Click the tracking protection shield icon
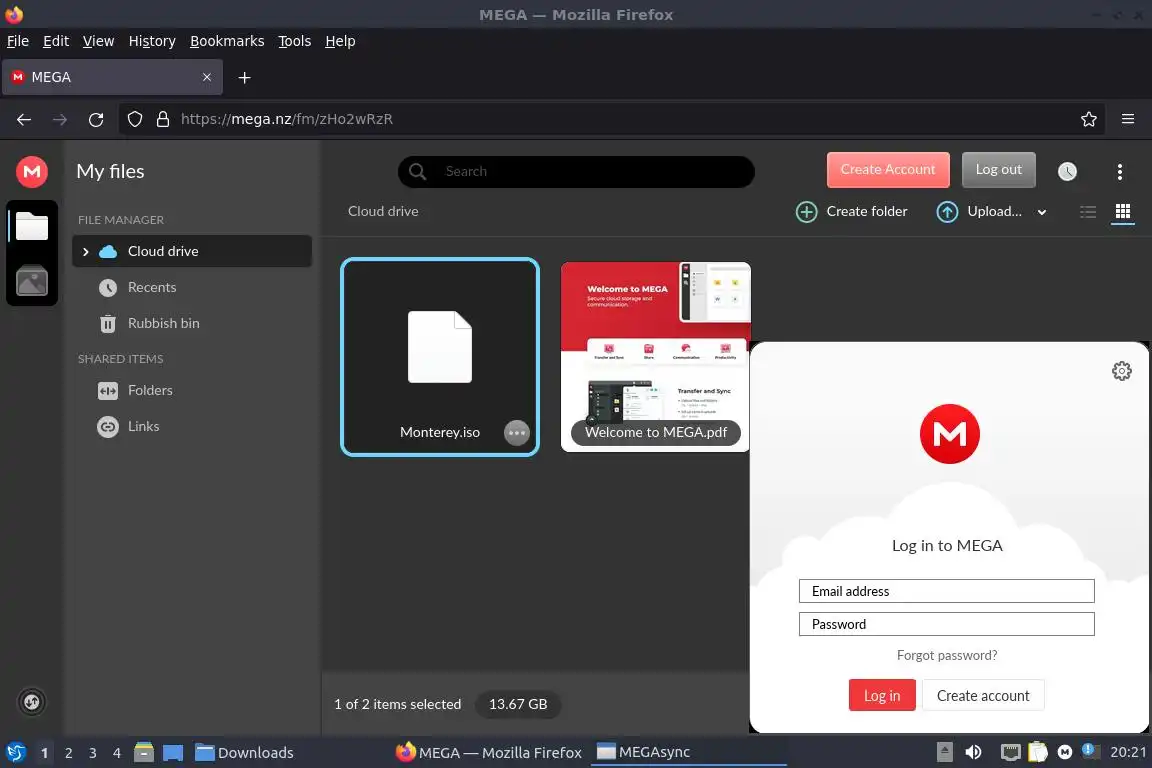This screenshot has width=1152, height=768. [134, 119]
